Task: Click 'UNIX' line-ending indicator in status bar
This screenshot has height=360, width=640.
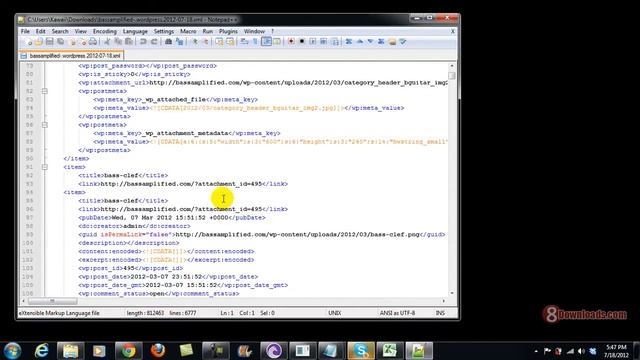Action: click(334, 313)
